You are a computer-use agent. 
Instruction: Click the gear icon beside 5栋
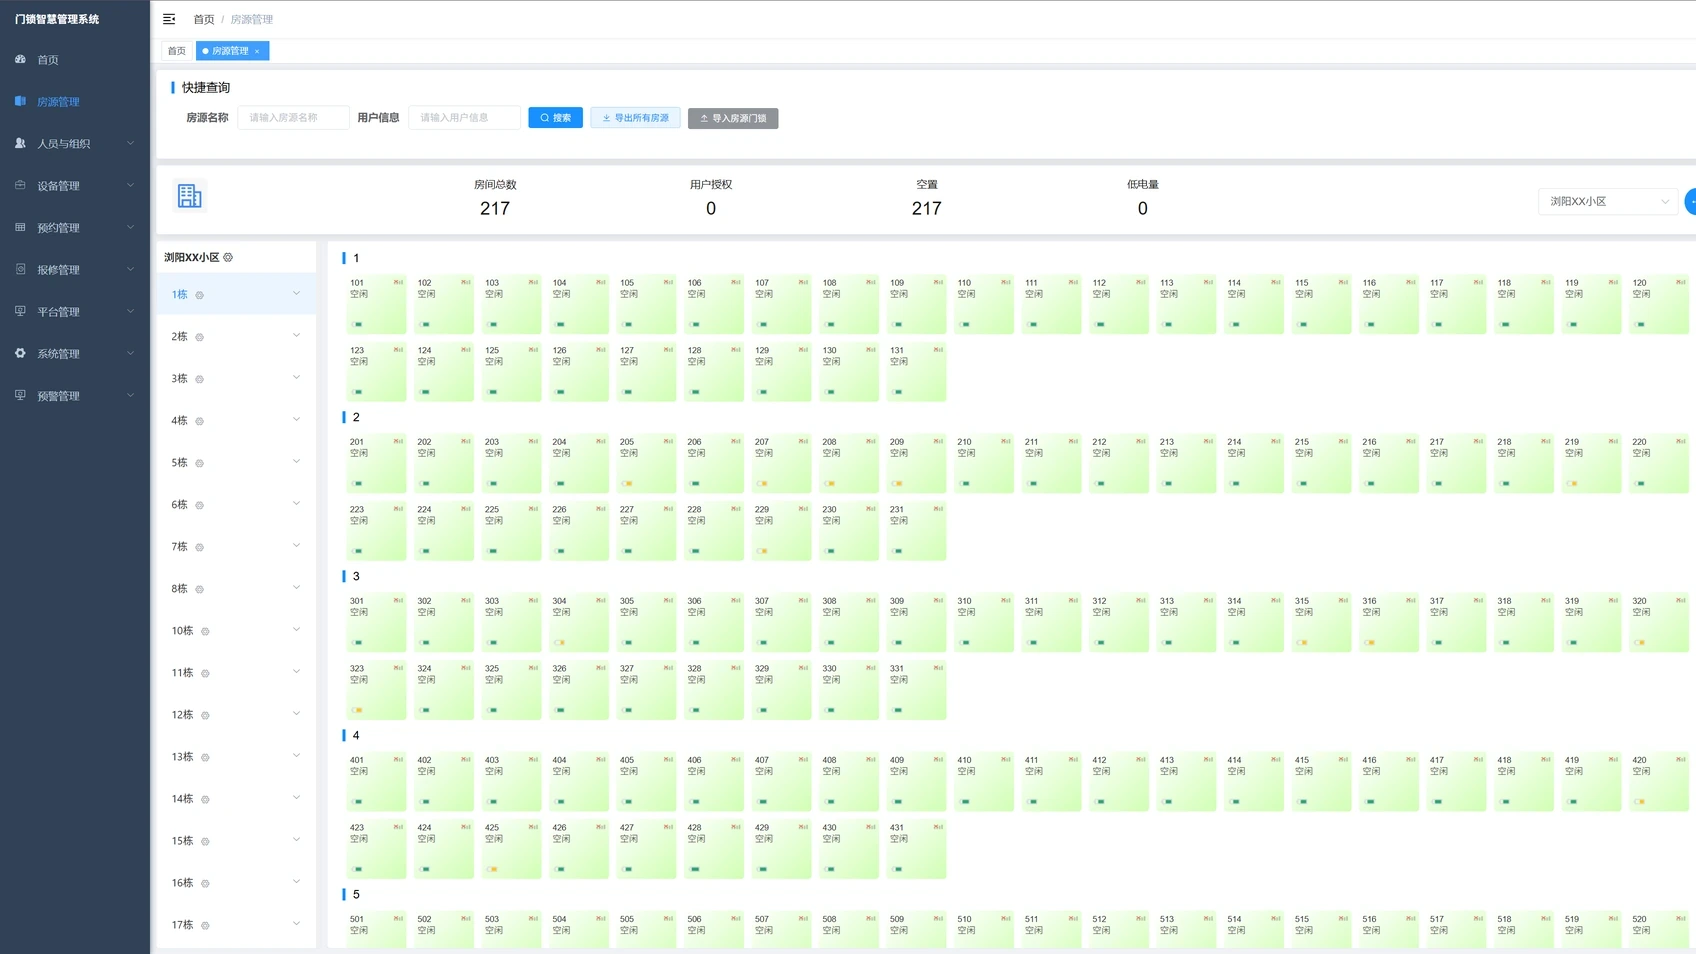[199, 463]
